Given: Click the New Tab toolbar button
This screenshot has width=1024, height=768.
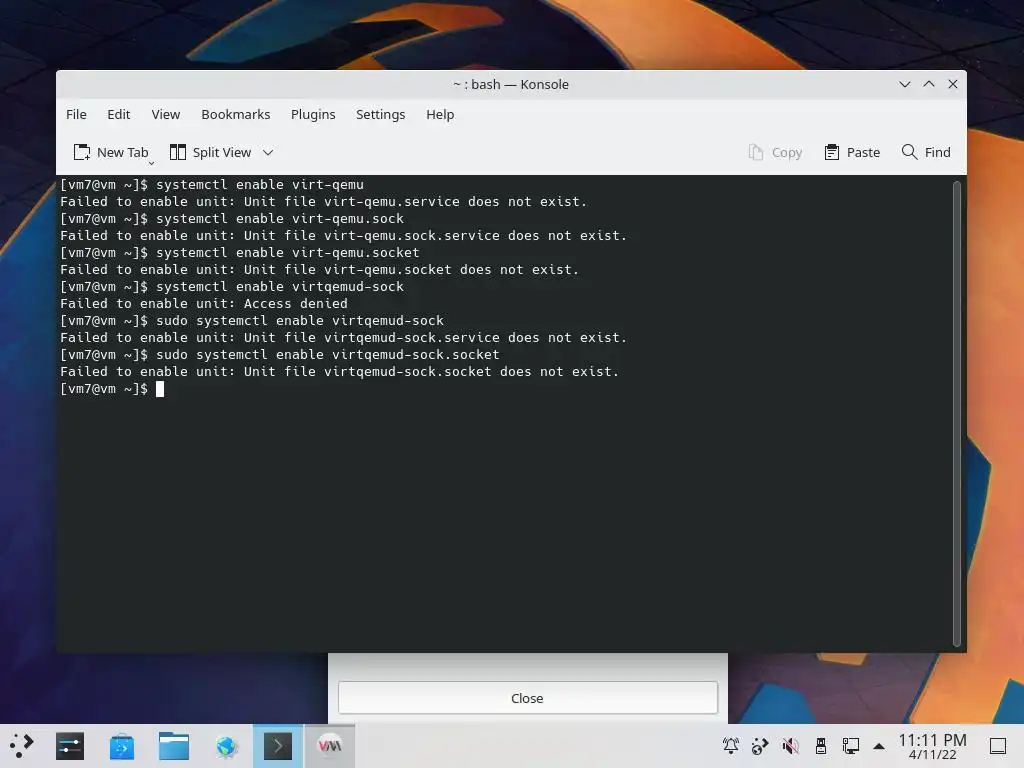Looking at the screenshot, I should pos(112,152).
